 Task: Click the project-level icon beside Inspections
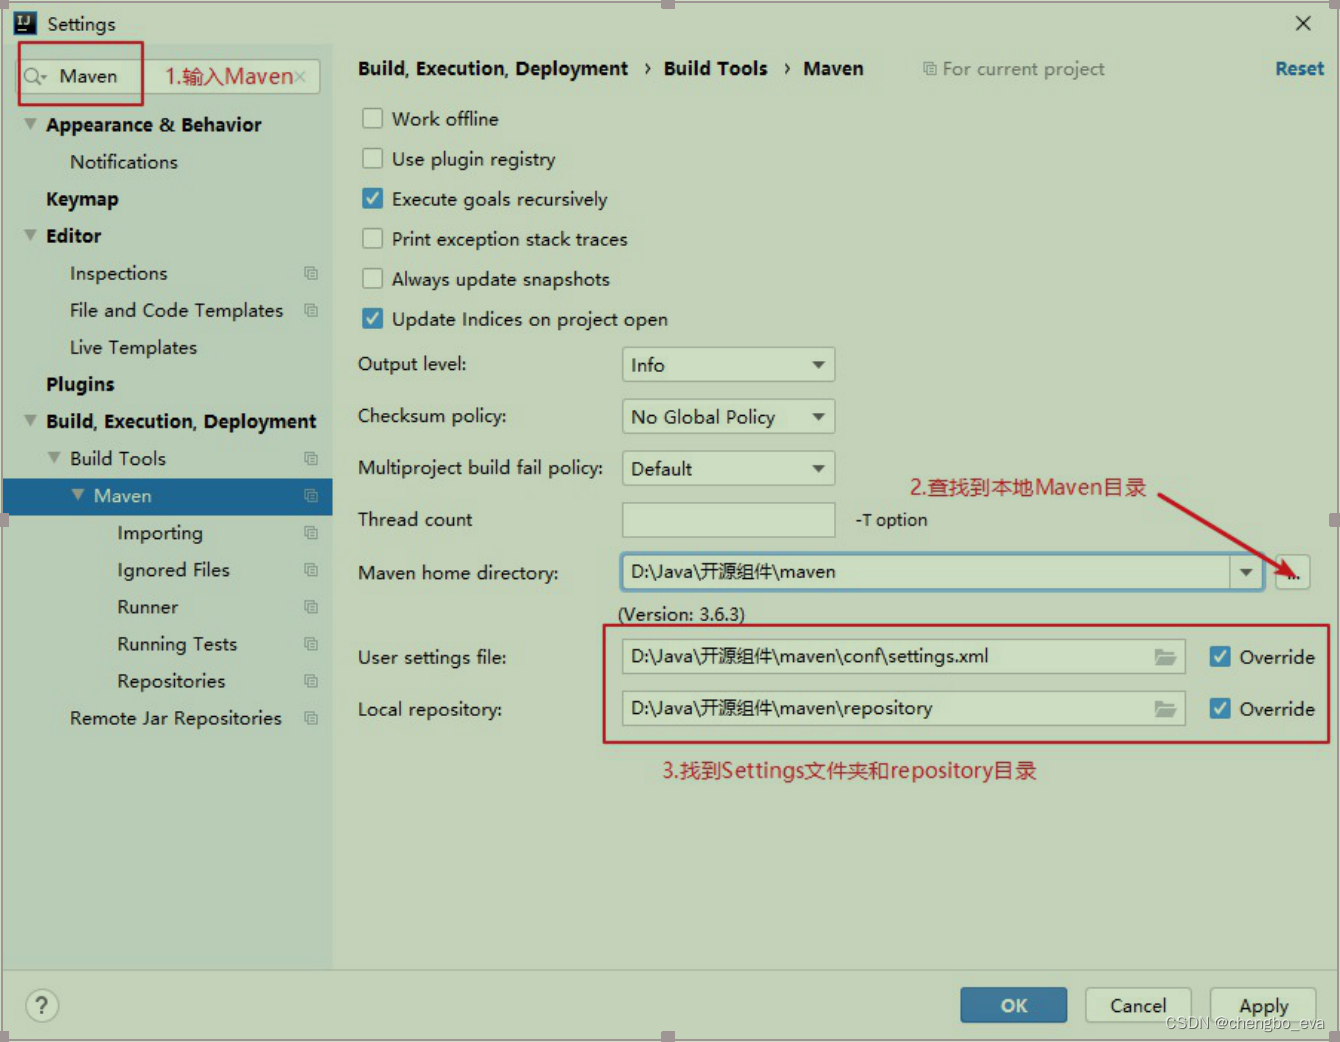(x=311, y=273)
